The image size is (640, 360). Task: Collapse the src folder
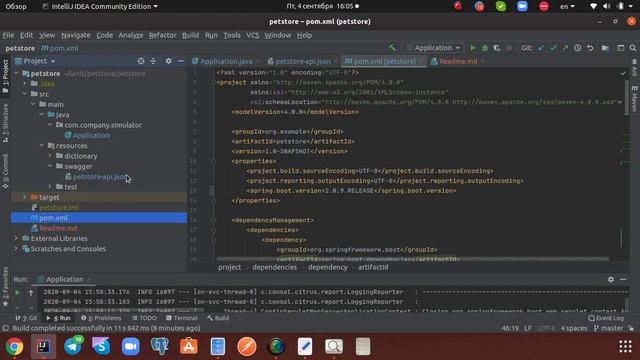click(24, 94)
